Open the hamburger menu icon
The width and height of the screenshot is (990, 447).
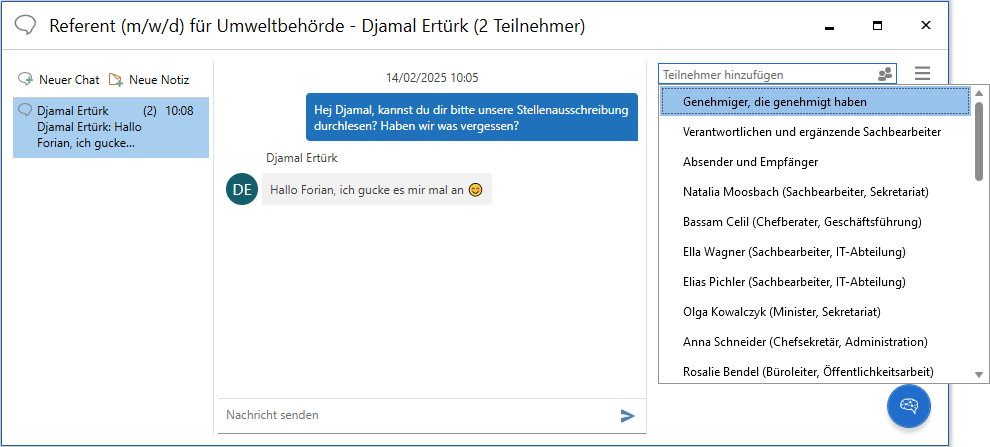tap(922, 74)
